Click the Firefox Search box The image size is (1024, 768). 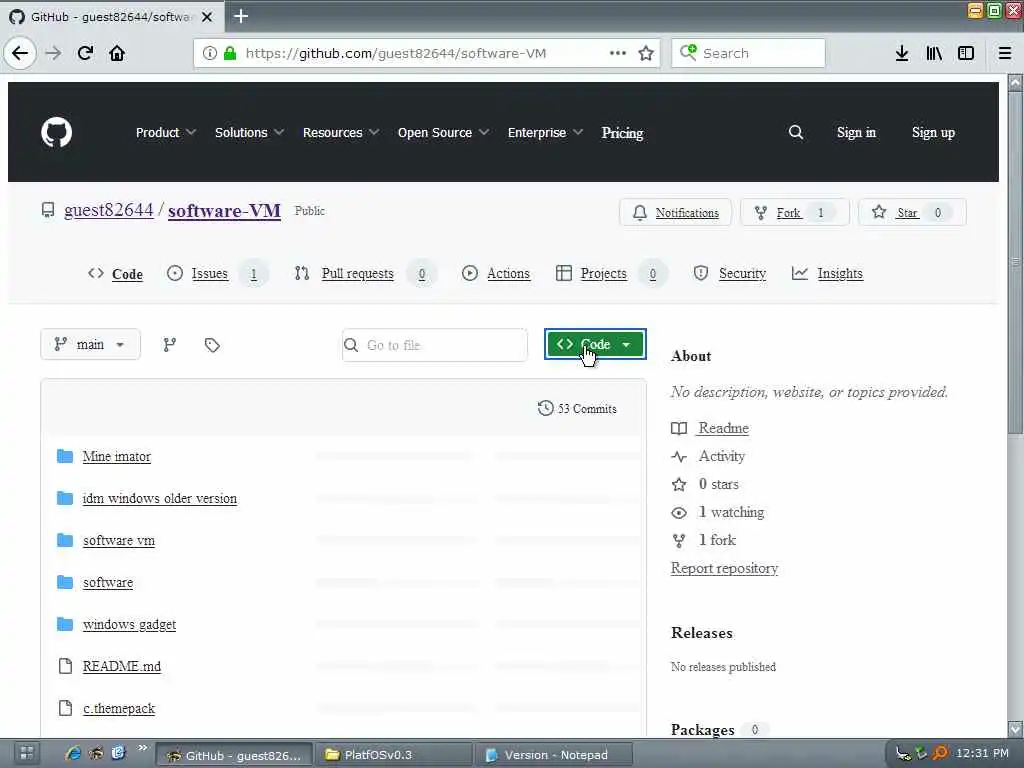(748, 53)
